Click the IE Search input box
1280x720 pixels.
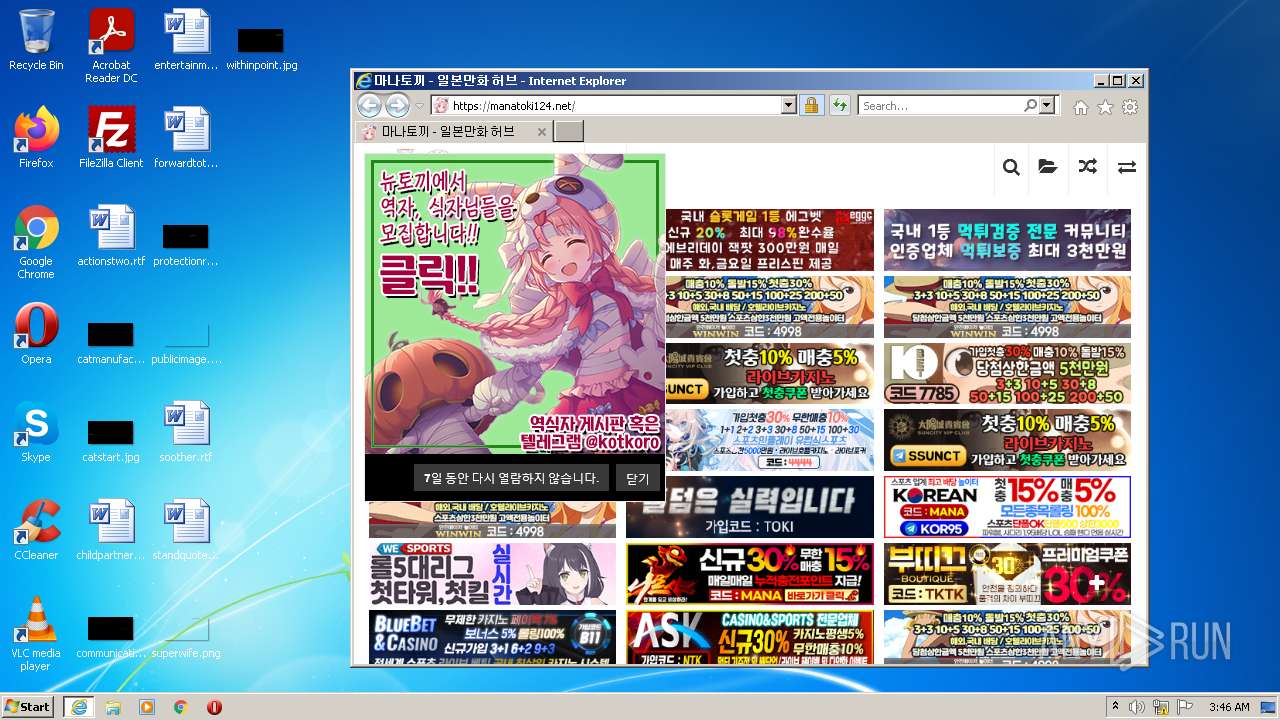pos(940,105)
